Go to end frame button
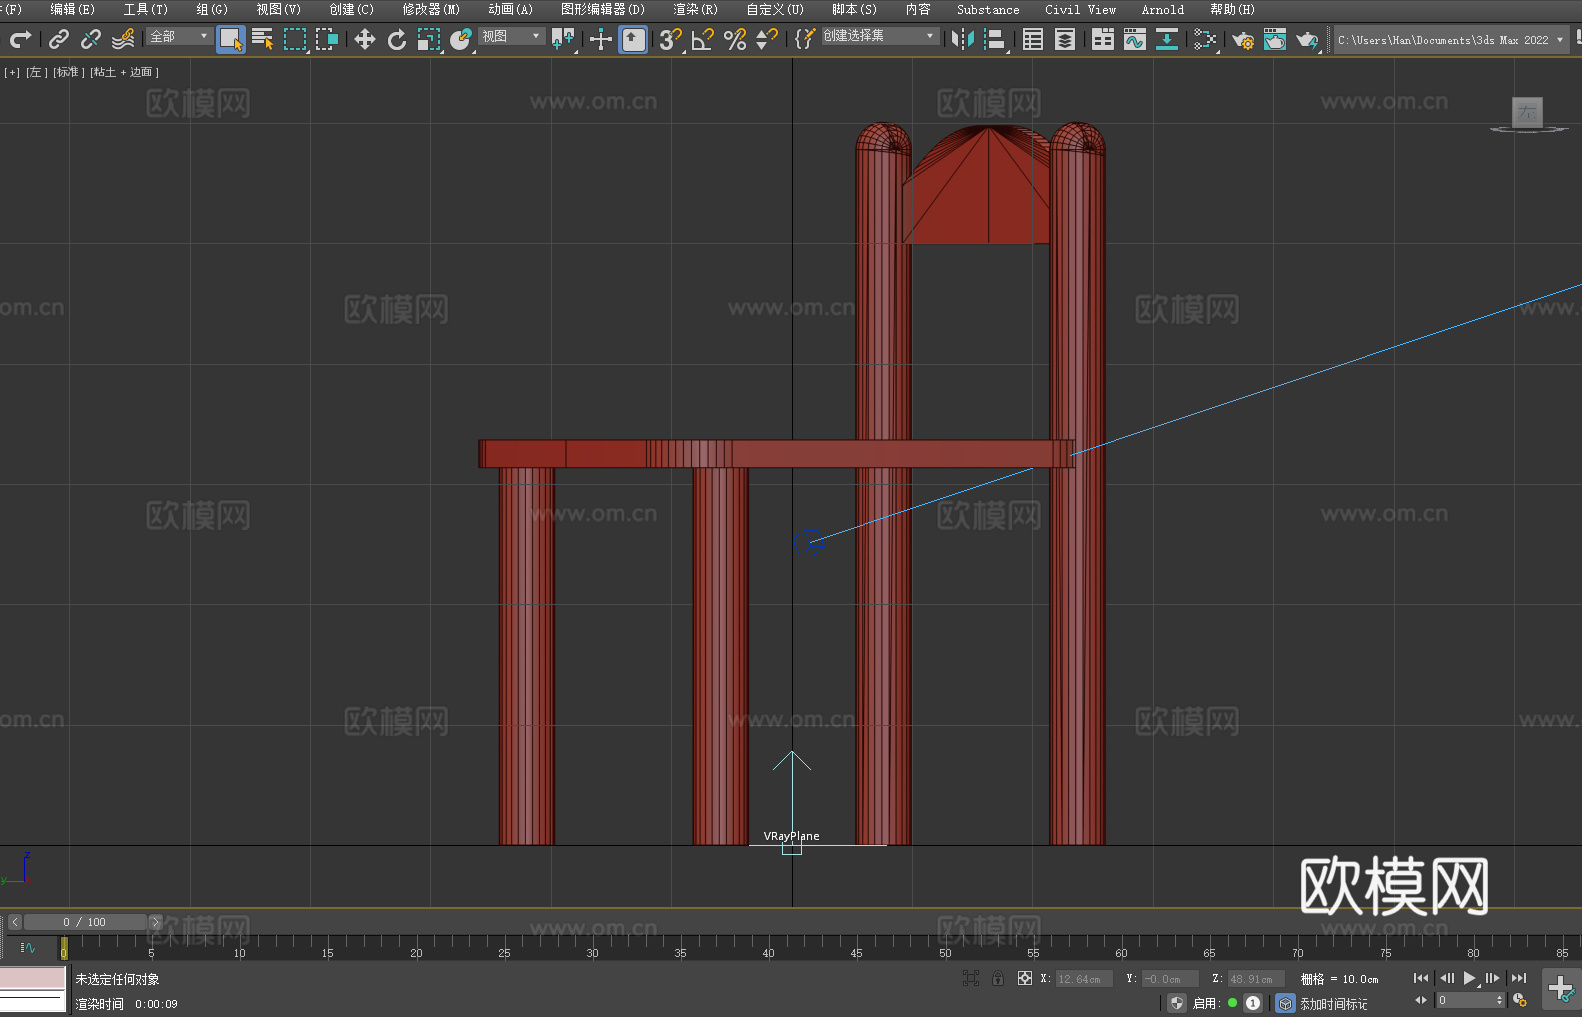1582x1017 pixels. point(1519,978)
